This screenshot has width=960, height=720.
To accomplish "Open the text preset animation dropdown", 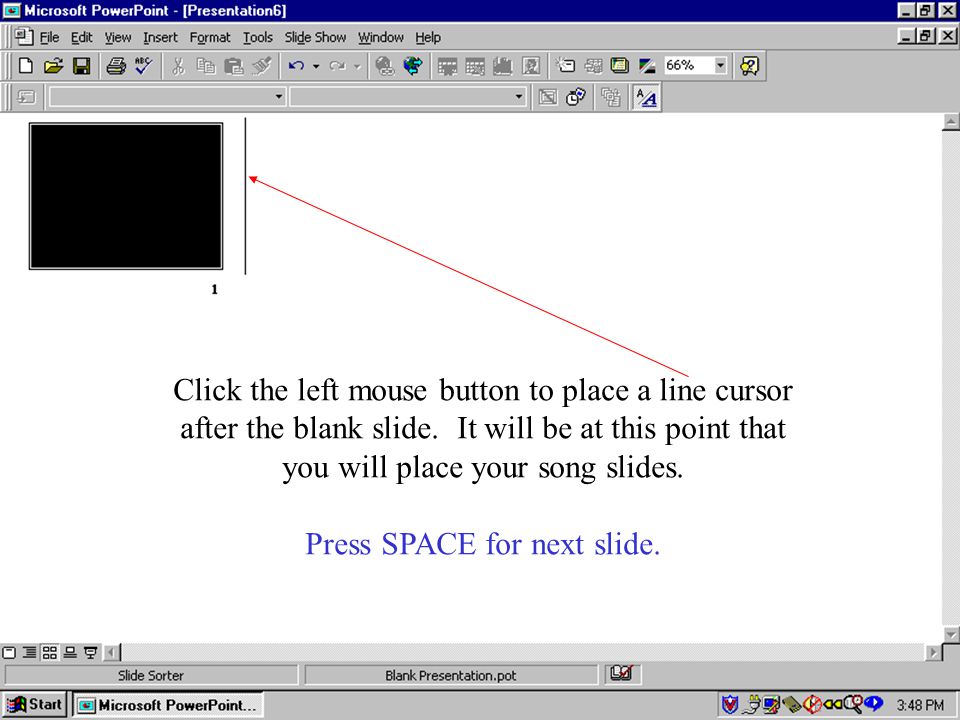I will click(519, 97).
